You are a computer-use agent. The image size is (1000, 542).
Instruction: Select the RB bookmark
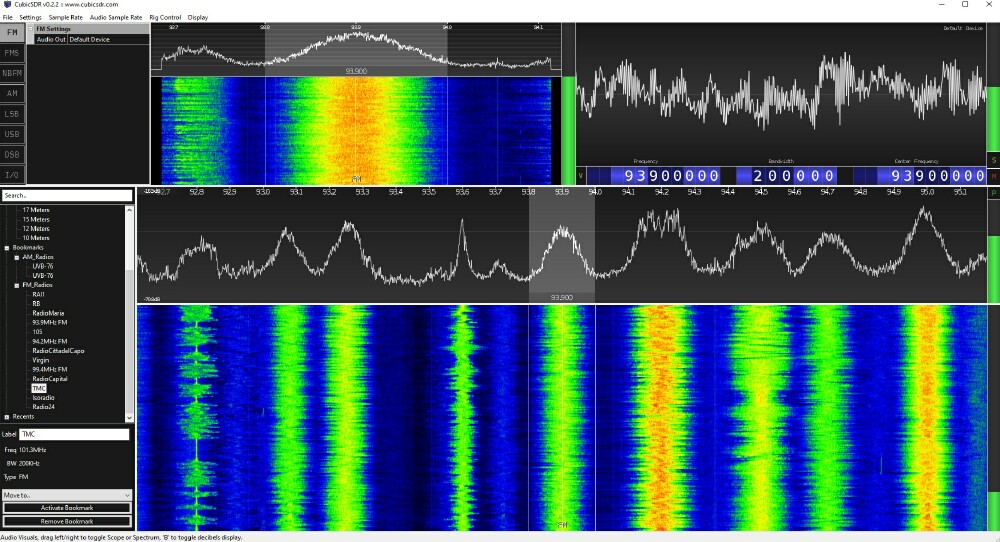36,304
